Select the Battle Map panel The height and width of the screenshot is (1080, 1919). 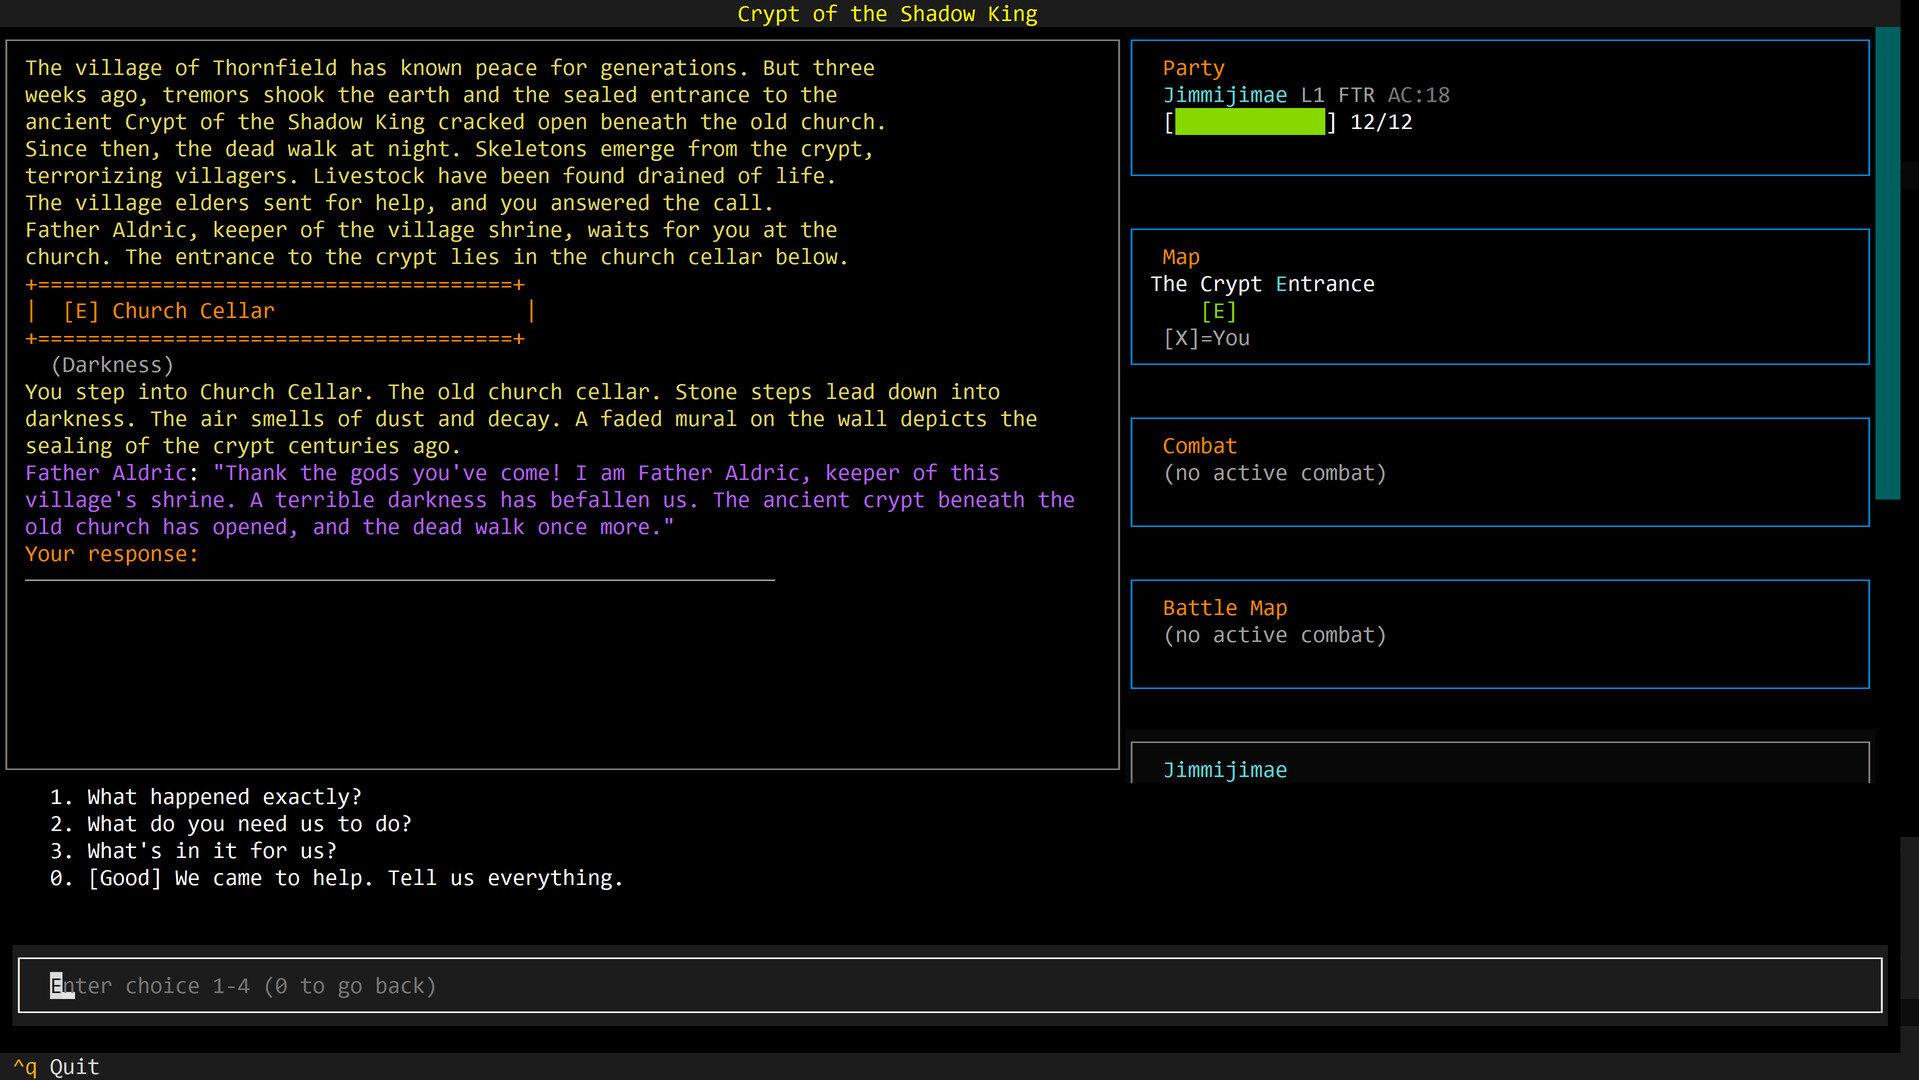[1224, 607]
